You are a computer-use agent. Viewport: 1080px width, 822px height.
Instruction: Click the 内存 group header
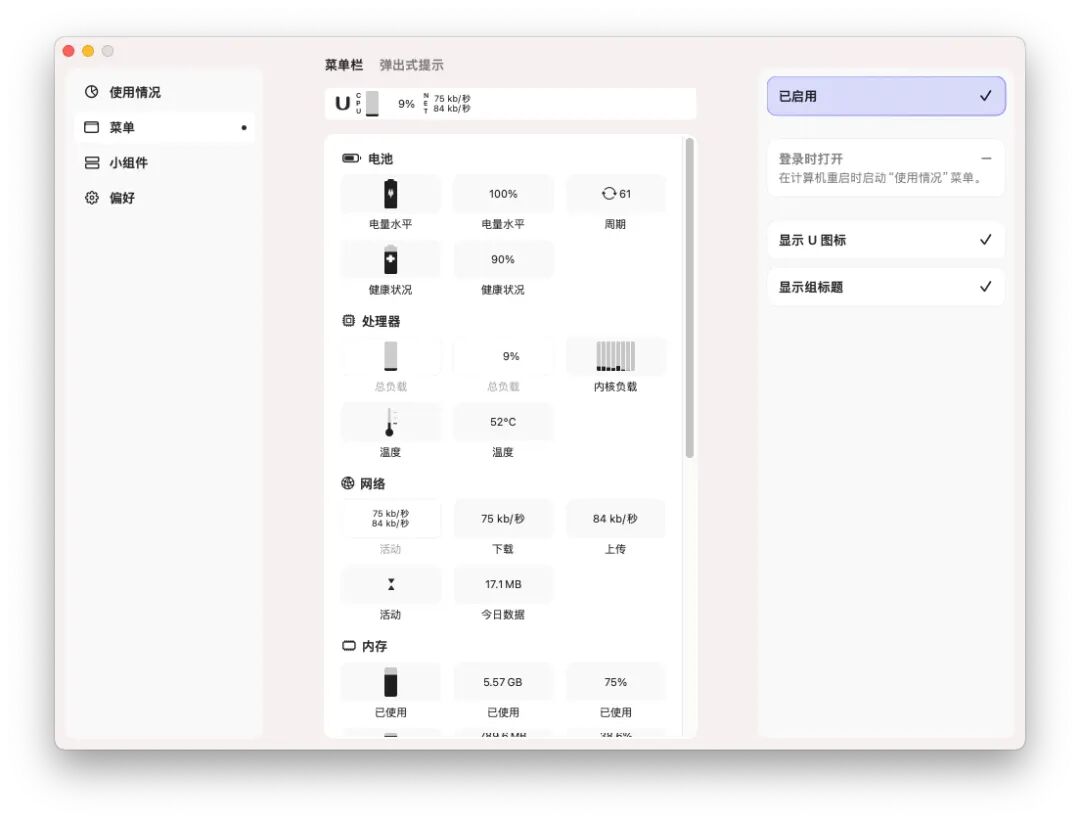click(365, 646)
